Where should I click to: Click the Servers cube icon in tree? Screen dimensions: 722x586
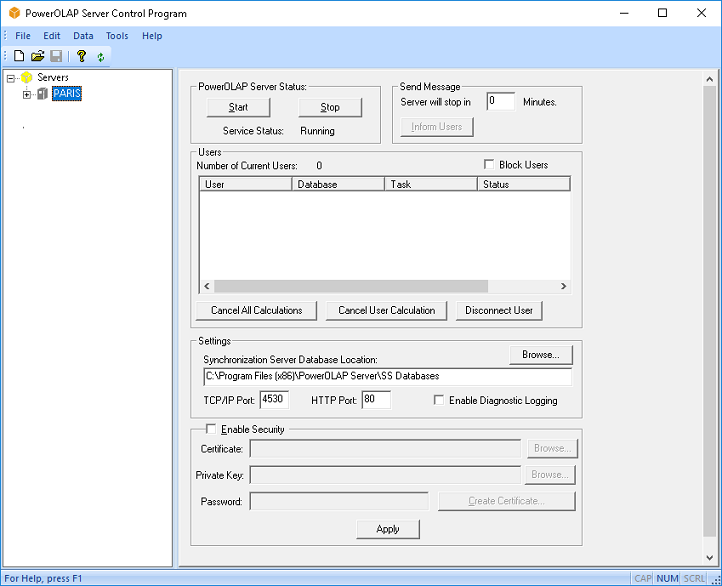click(x=26, y=77)
